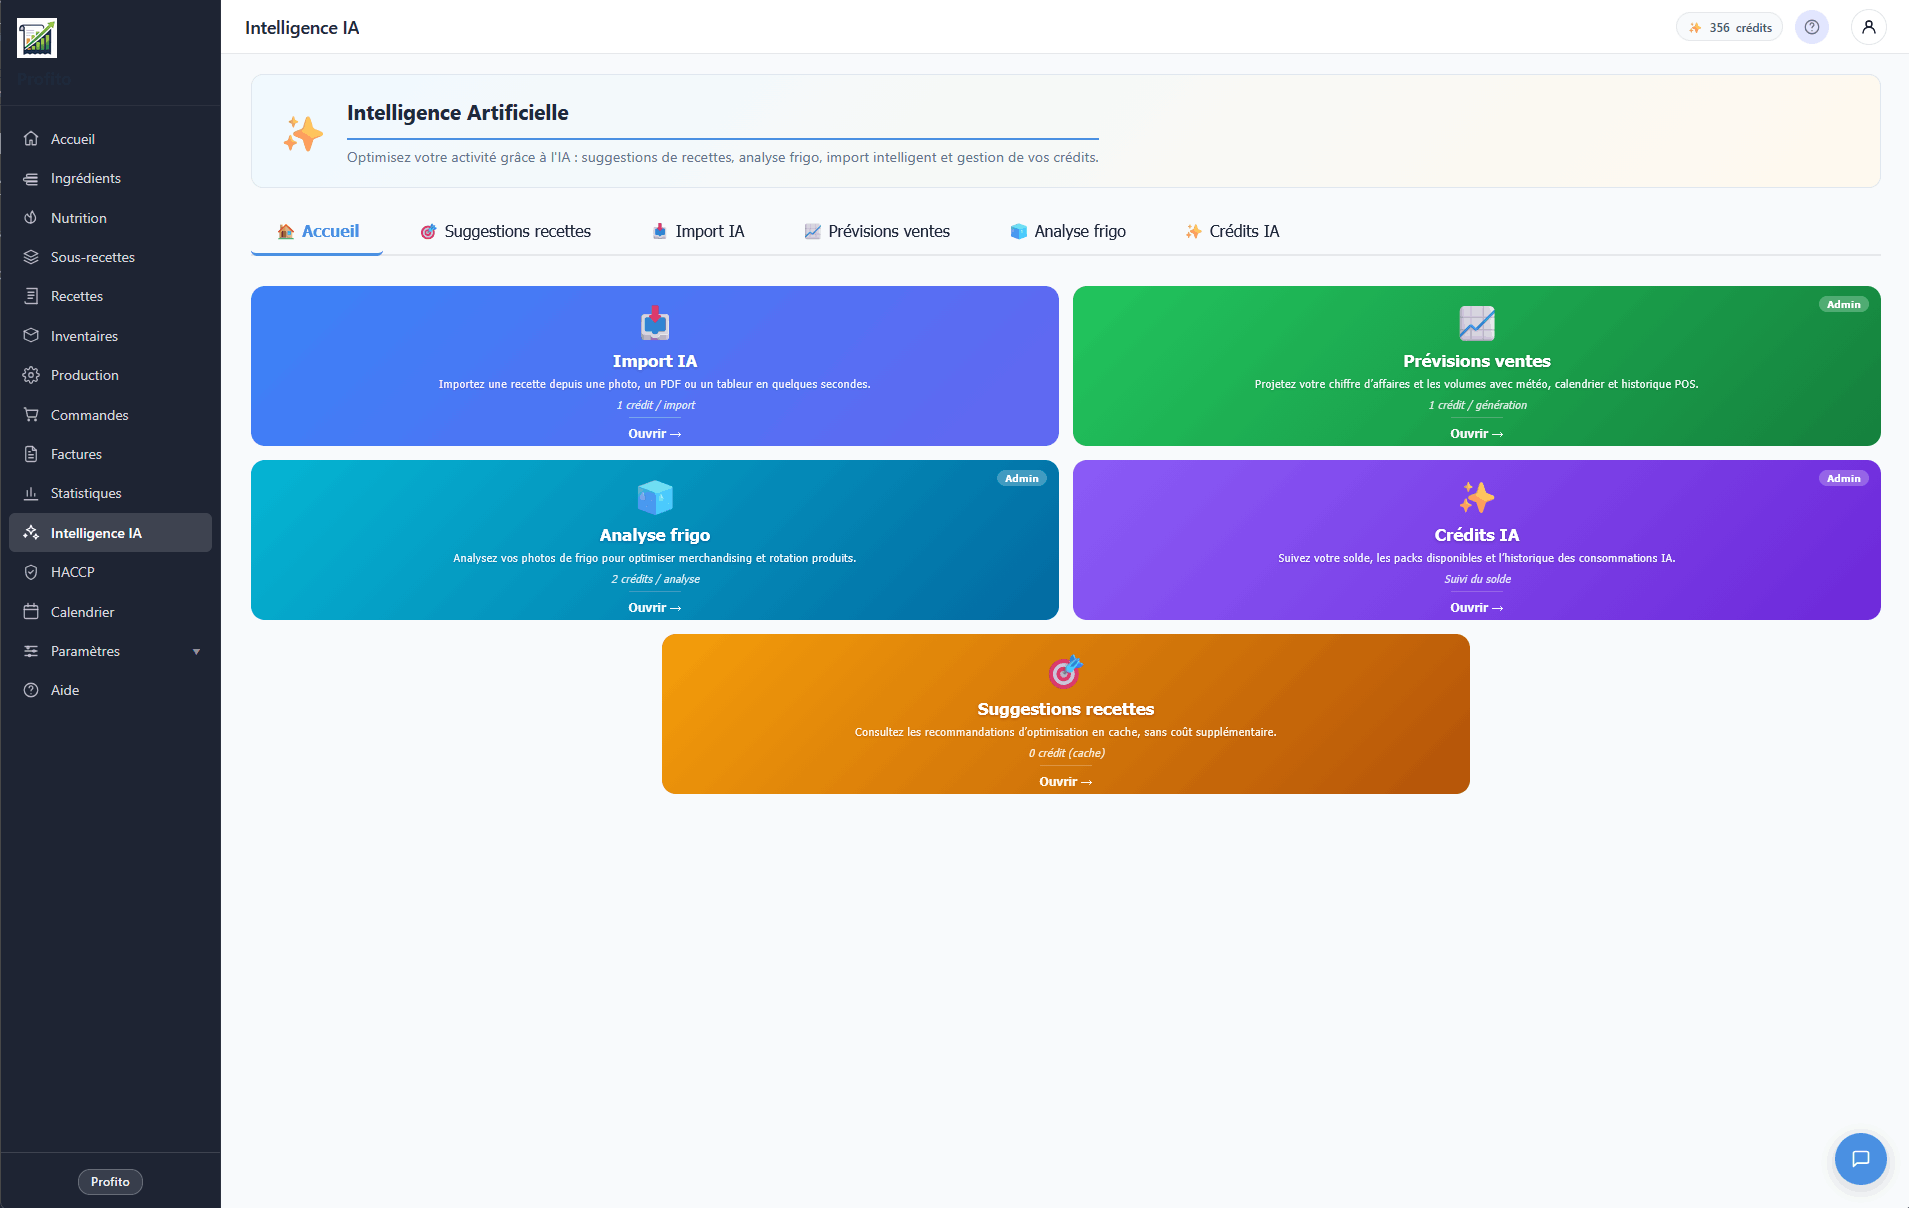Click the 356 crédits badge
Screen dimensions: 1909x1208
point(1729,27)
